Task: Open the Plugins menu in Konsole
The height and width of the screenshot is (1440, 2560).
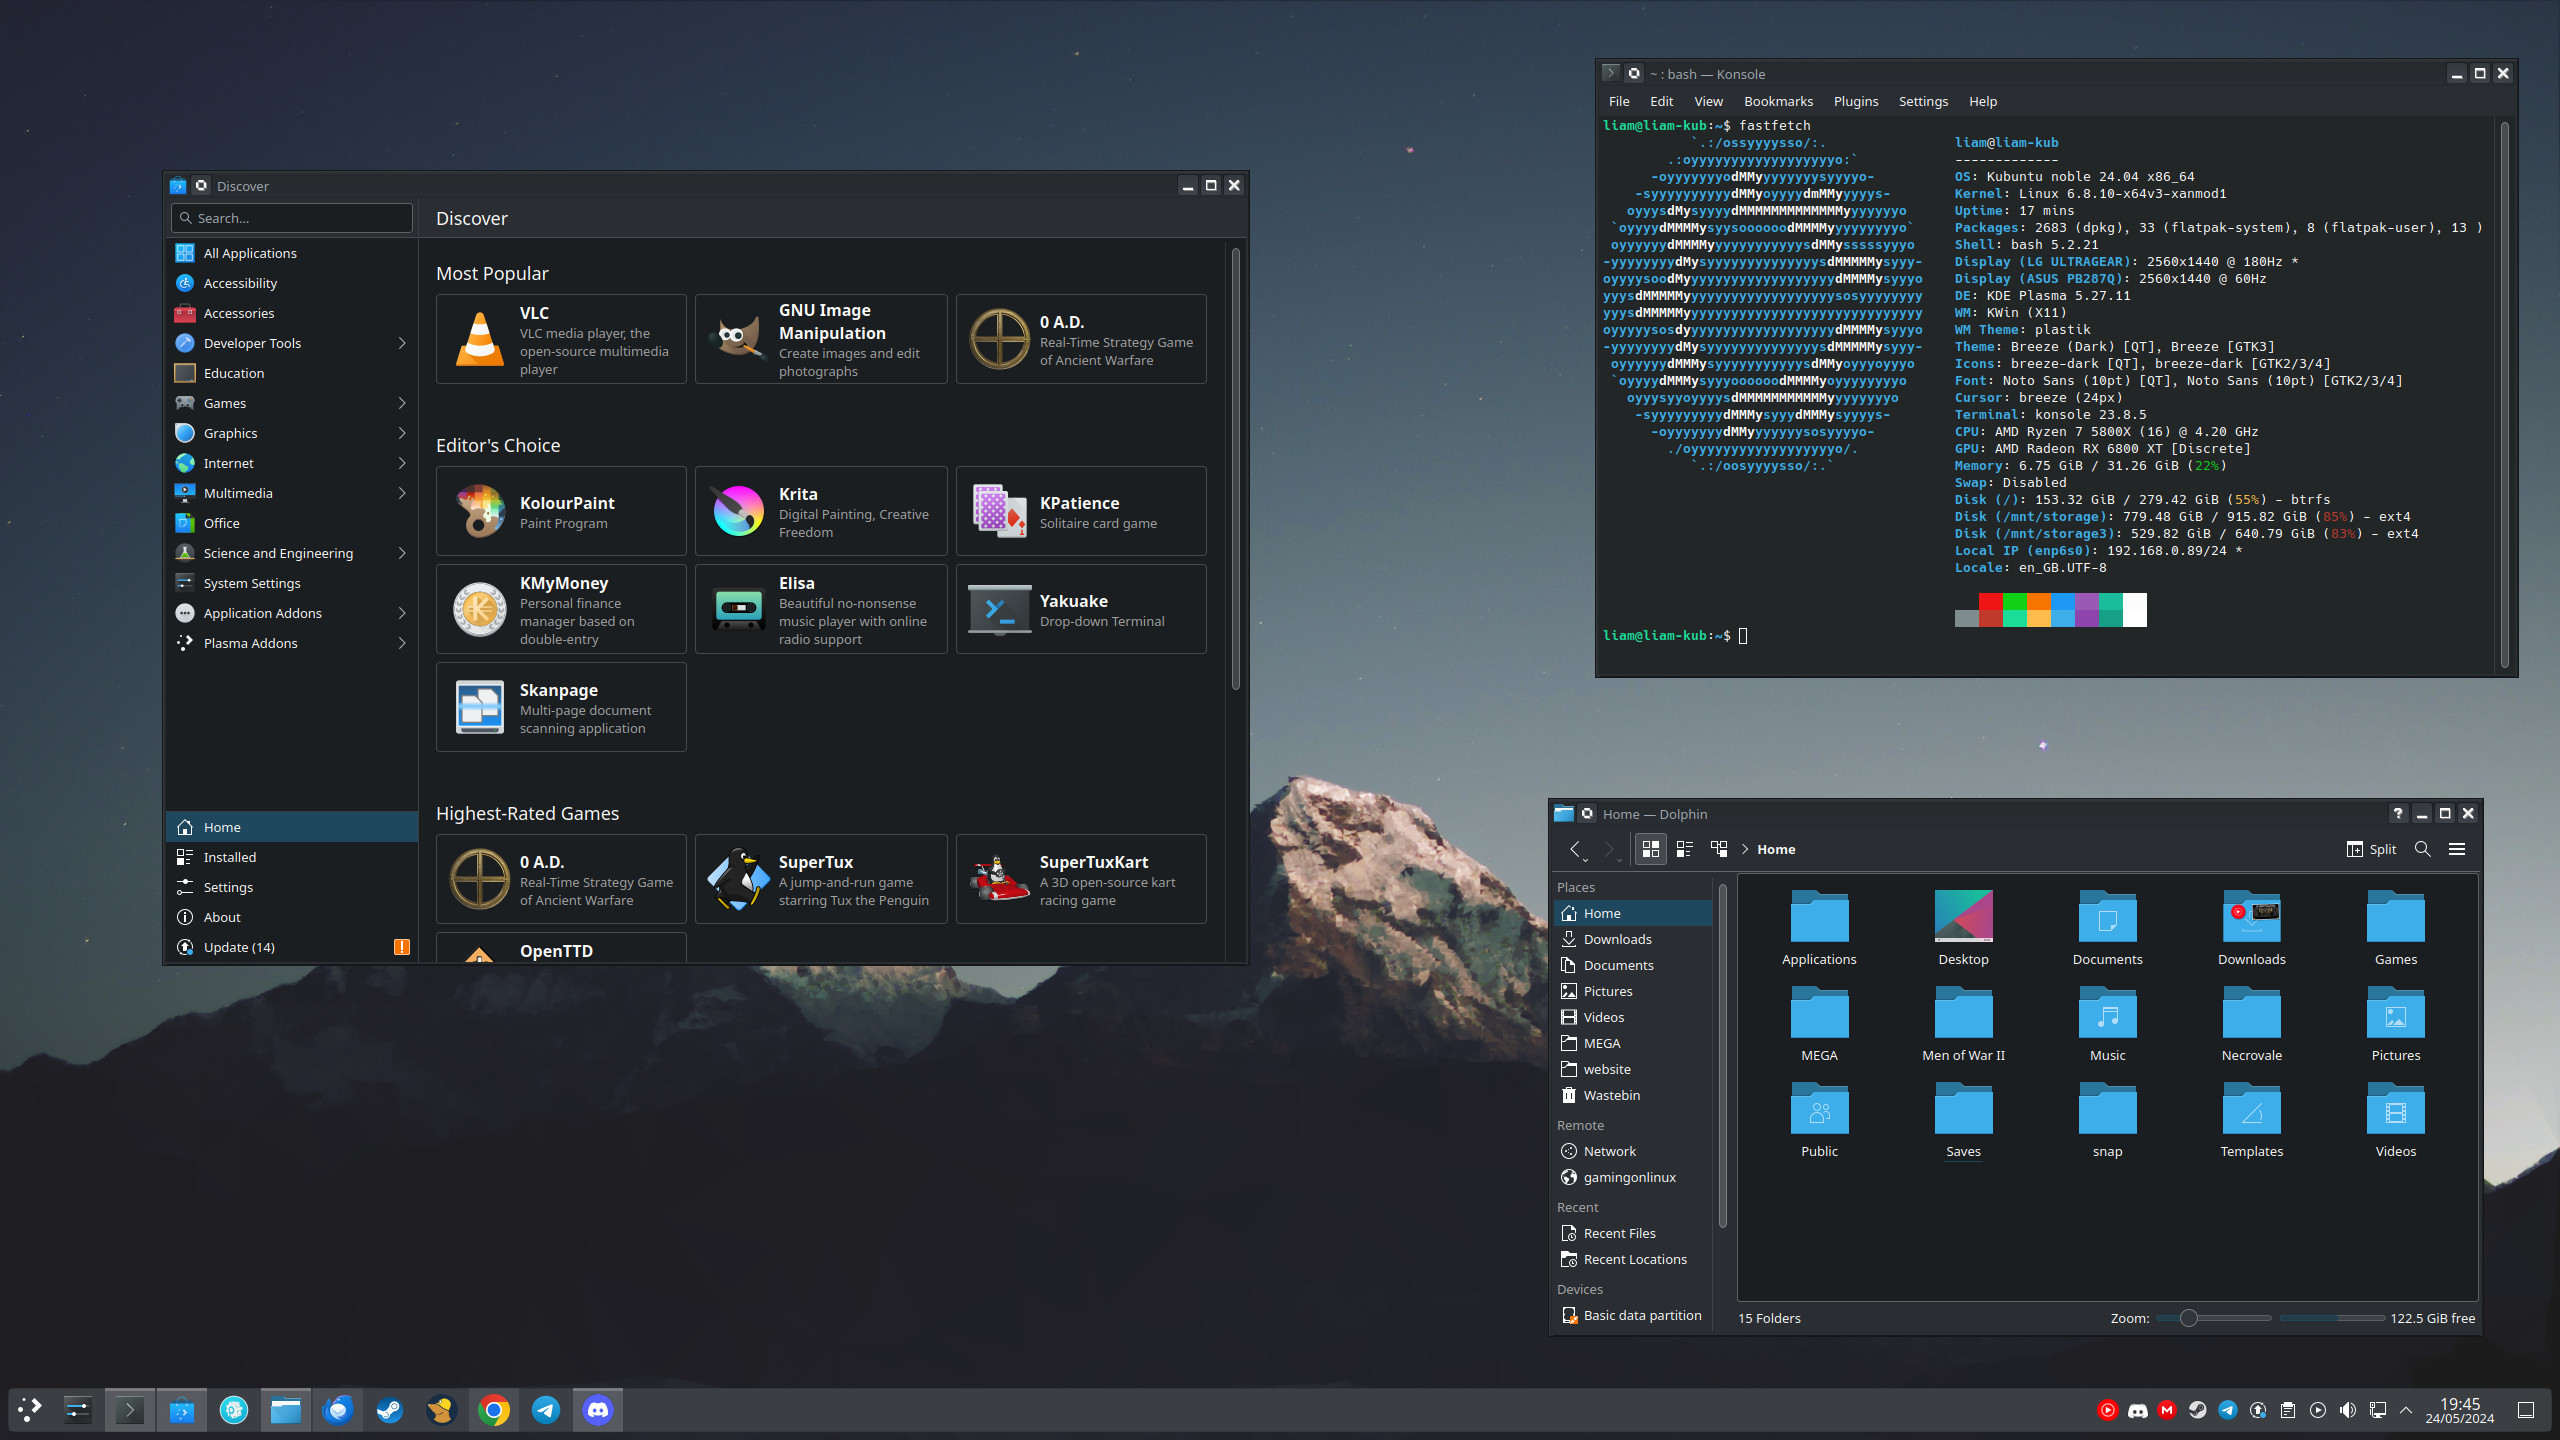Action: coord(1855,101)
